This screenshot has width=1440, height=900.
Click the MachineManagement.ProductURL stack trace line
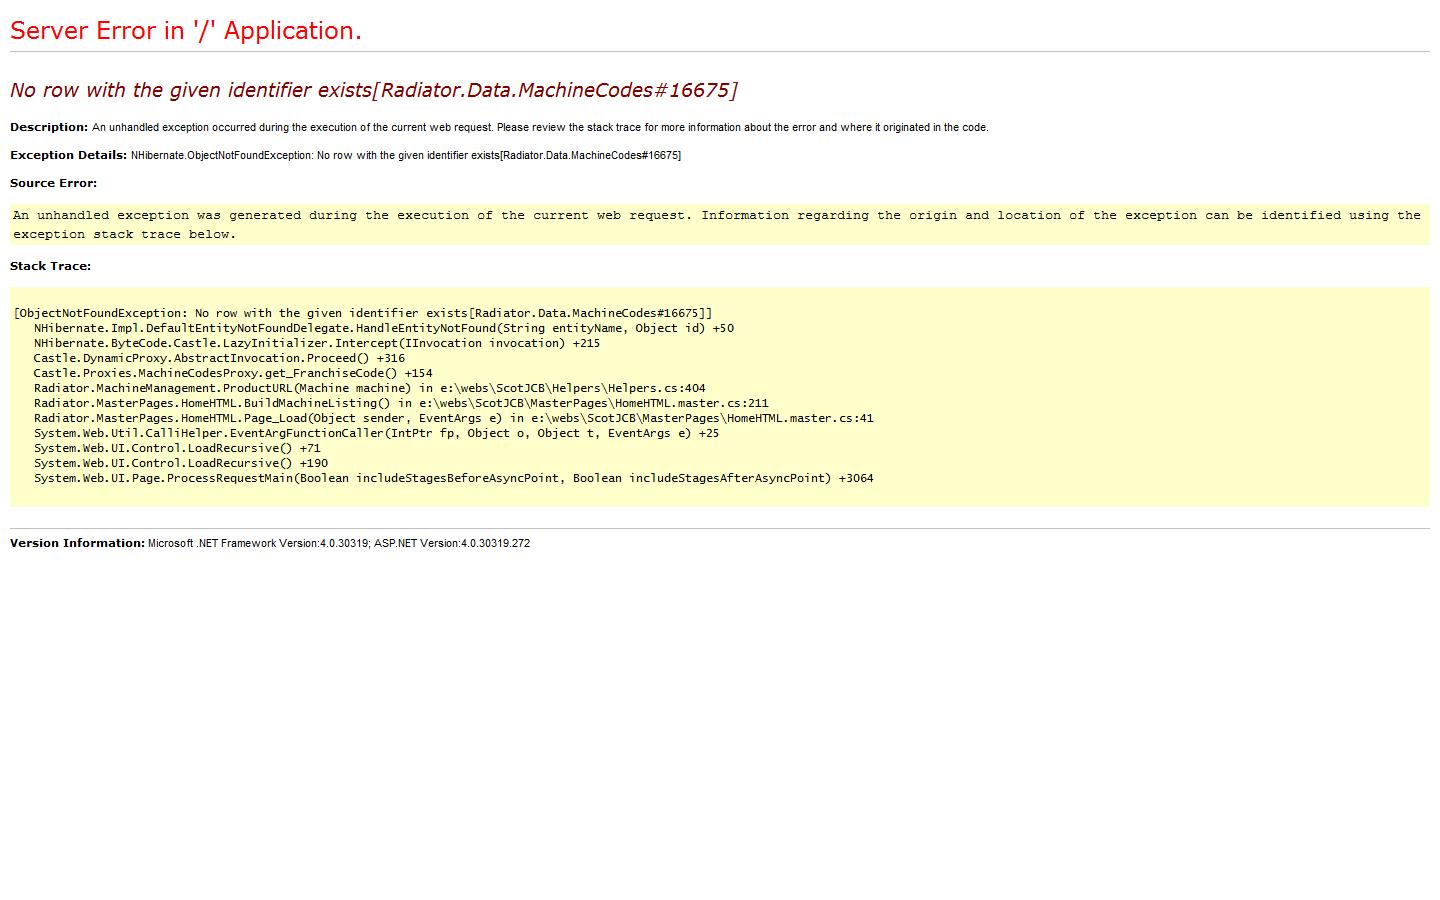369,388
